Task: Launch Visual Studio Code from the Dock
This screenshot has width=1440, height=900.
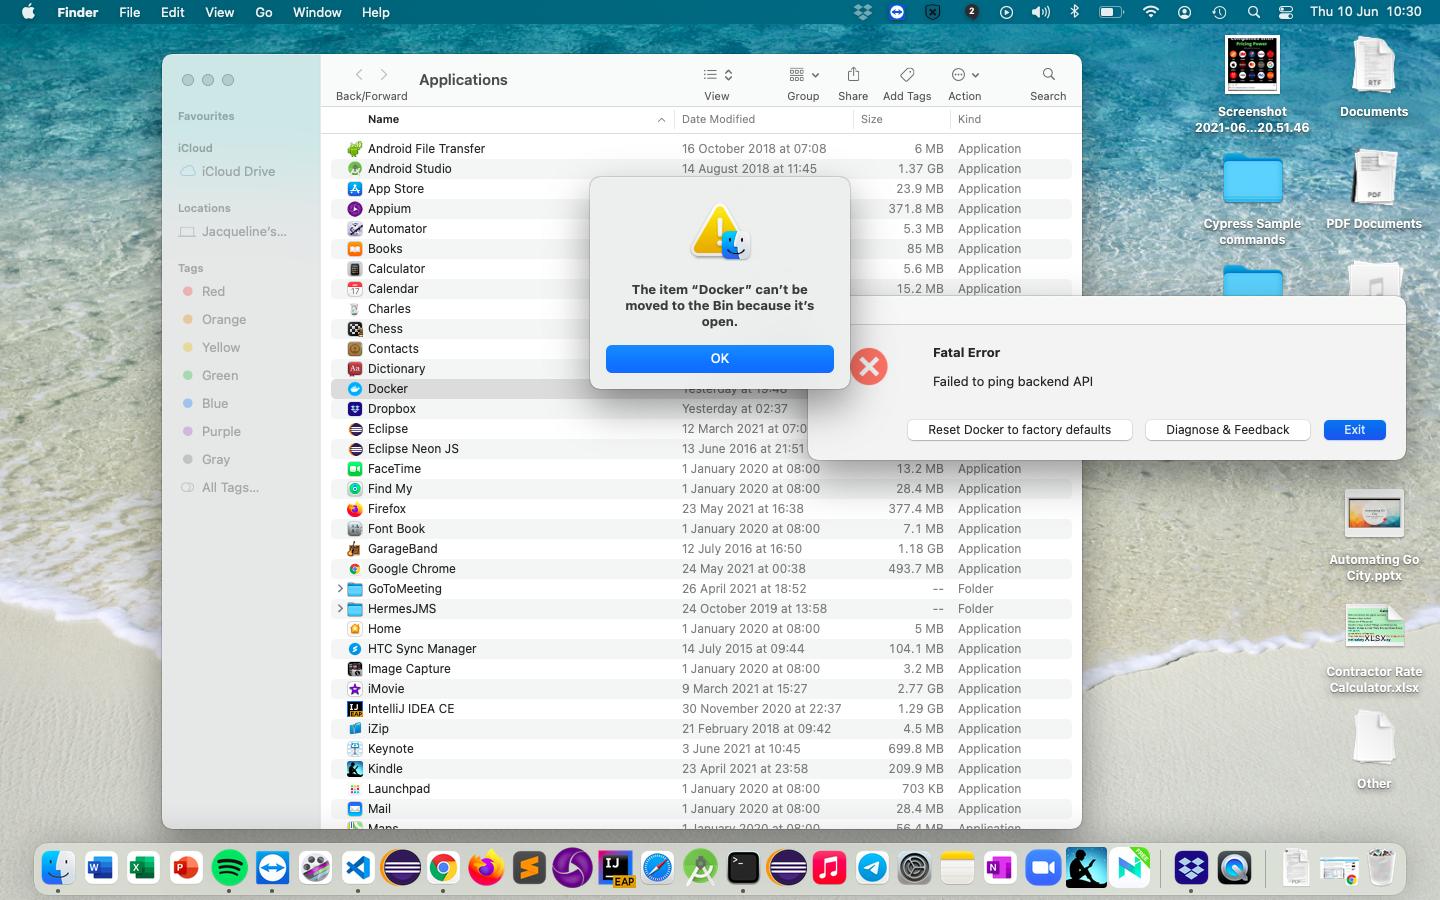Action: click(358, 868)
